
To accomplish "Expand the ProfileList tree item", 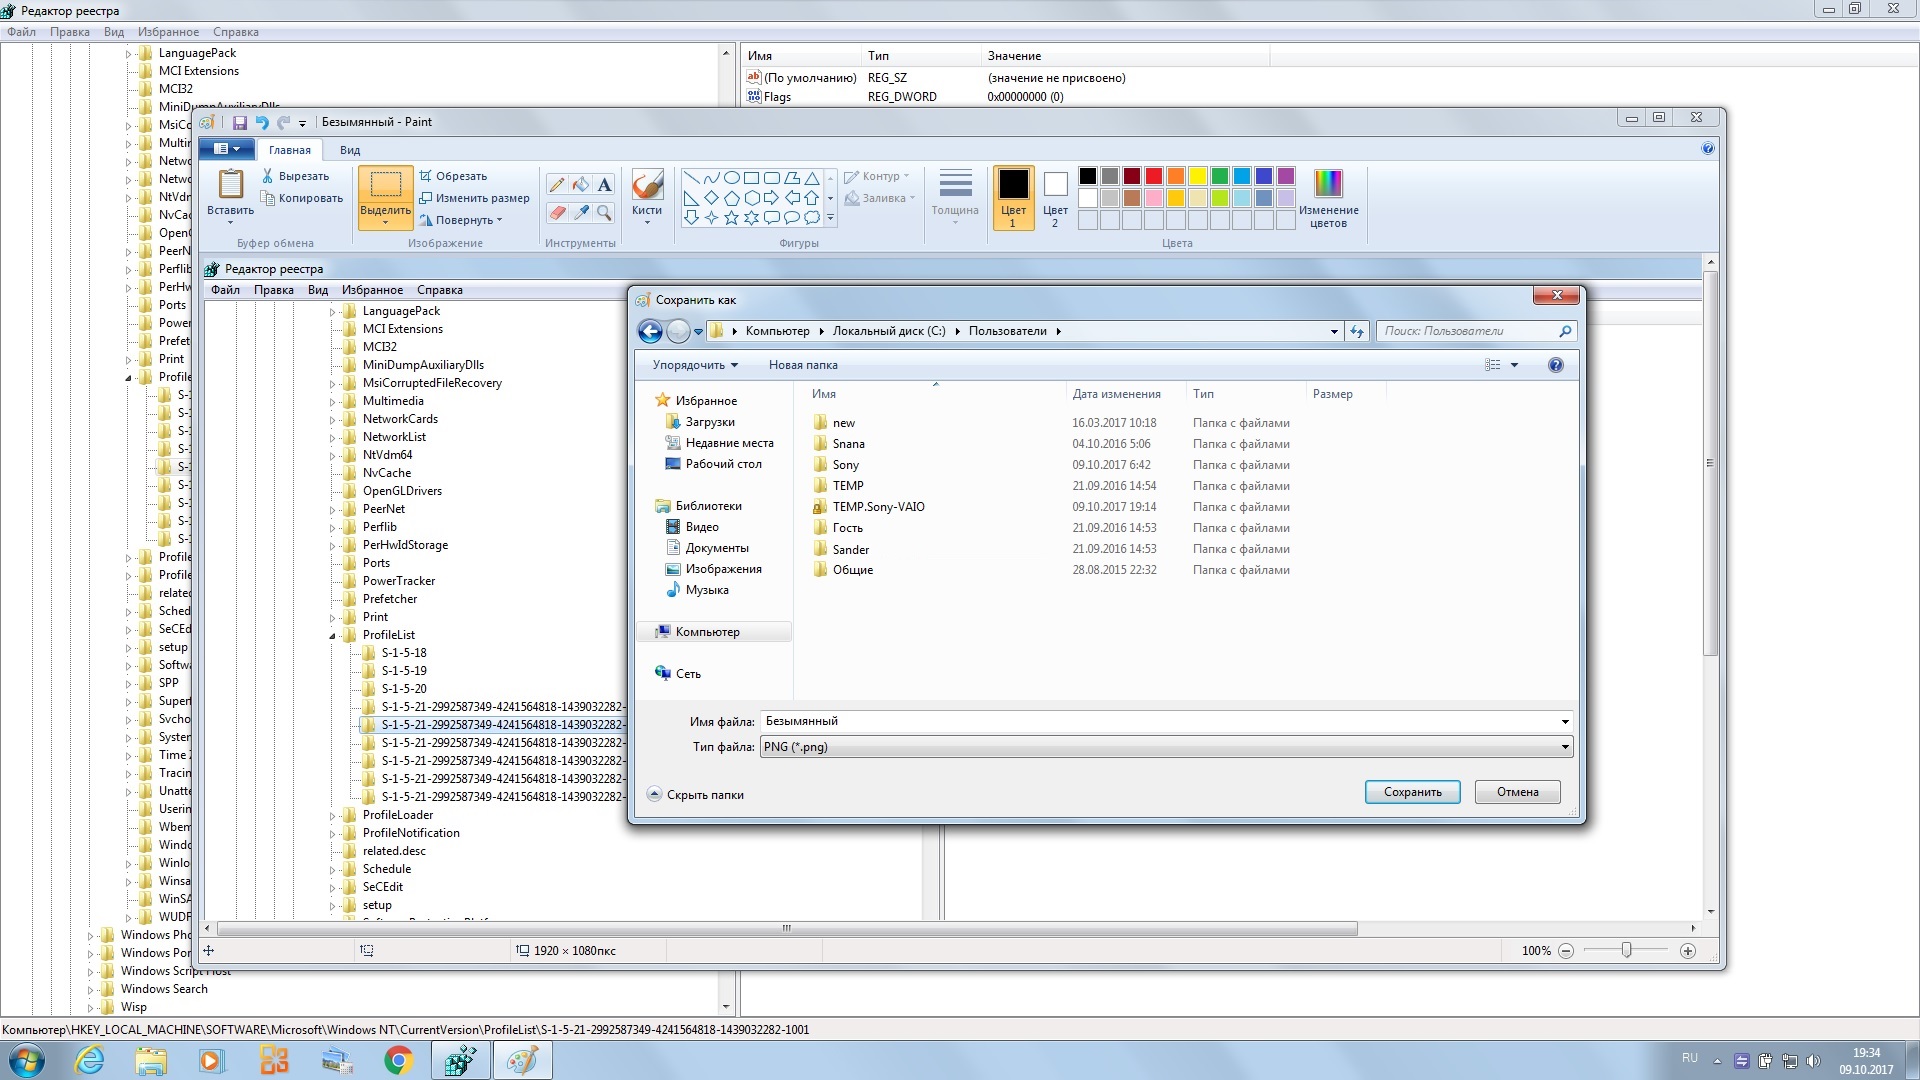I will click(x=332, y=634).
